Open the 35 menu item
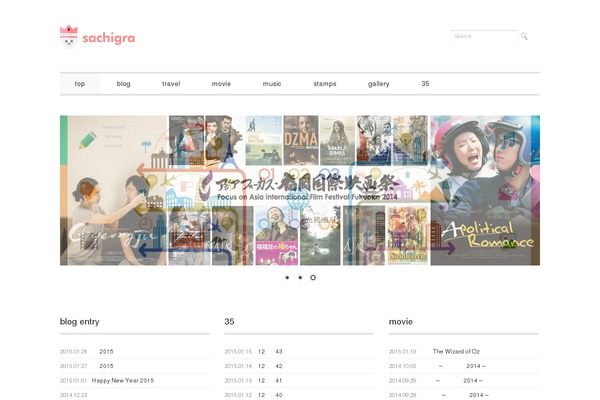Image resolution: width=600 pixels, height=400 pixels. 425,84
